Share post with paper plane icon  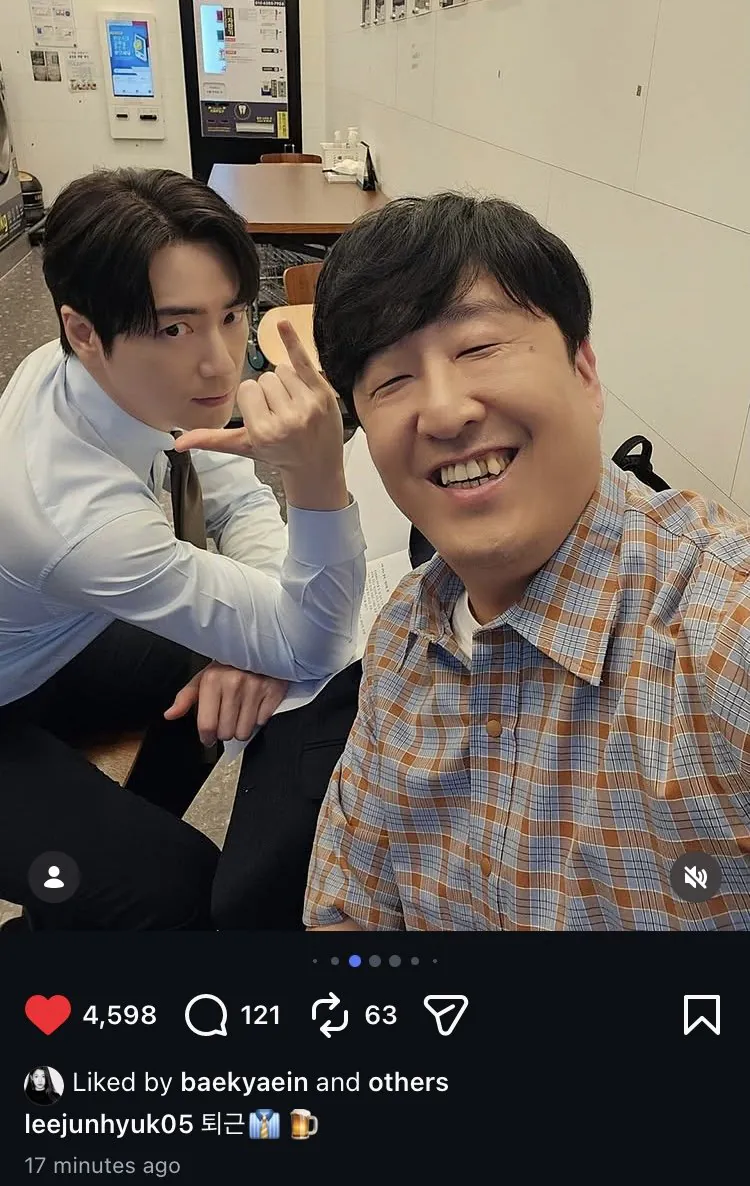(446, 1014)
